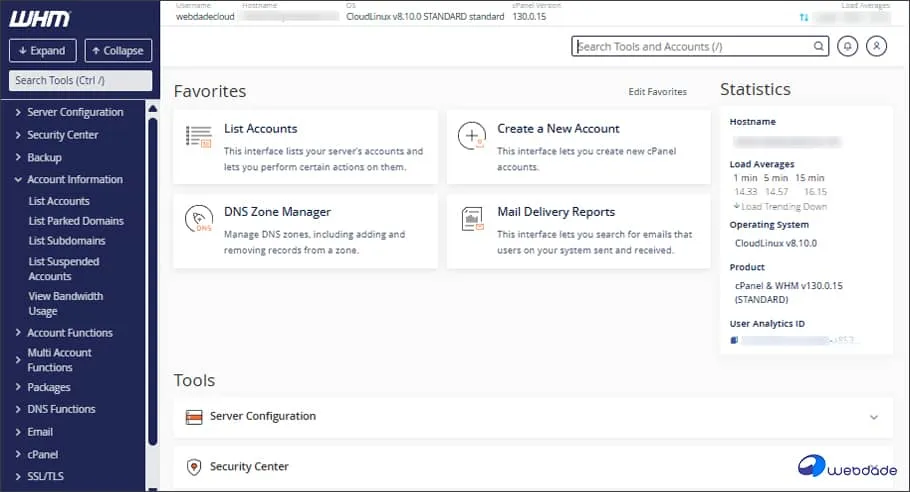The height and width of the screenshot is (492, 910).
Task: Open the DNS Zone Manager icon
Action: coord(199,220)
